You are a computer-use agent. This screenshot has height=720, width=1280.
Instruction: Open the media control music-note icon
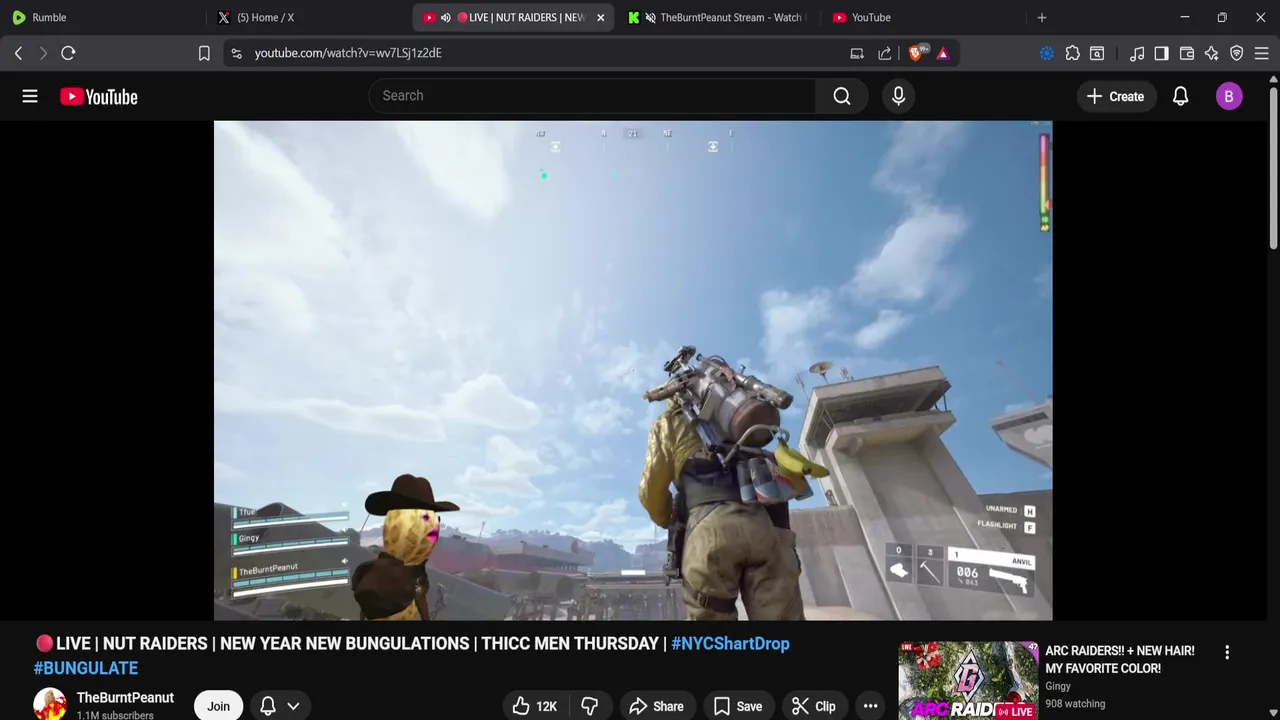[1137, 53]
